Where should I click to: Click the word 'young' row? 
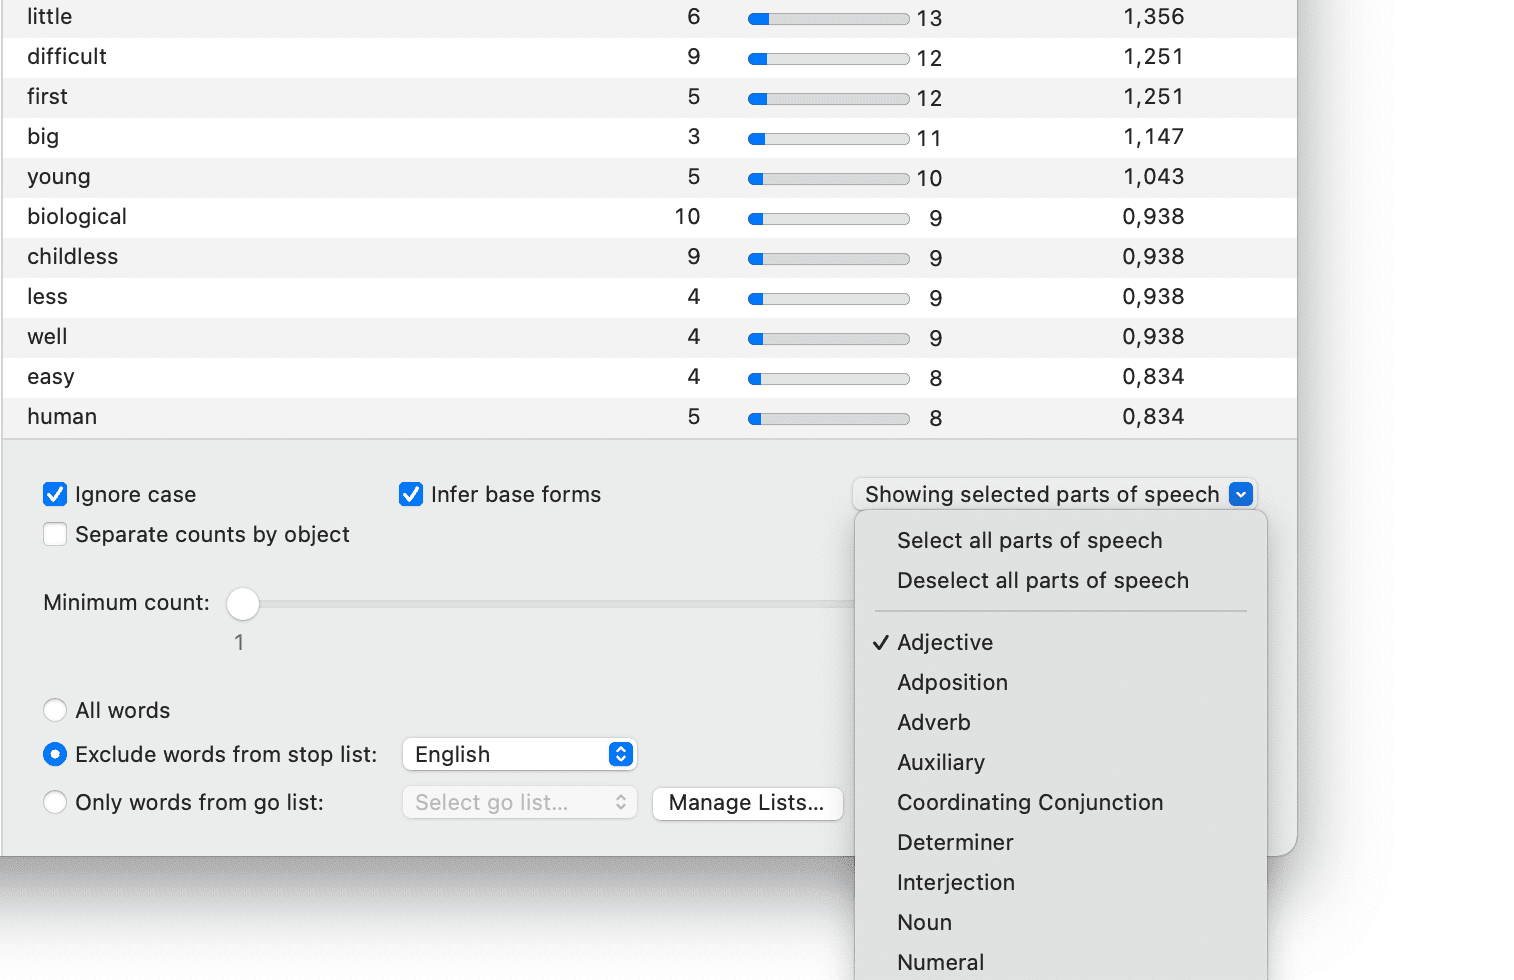click(x=649, y=177)
